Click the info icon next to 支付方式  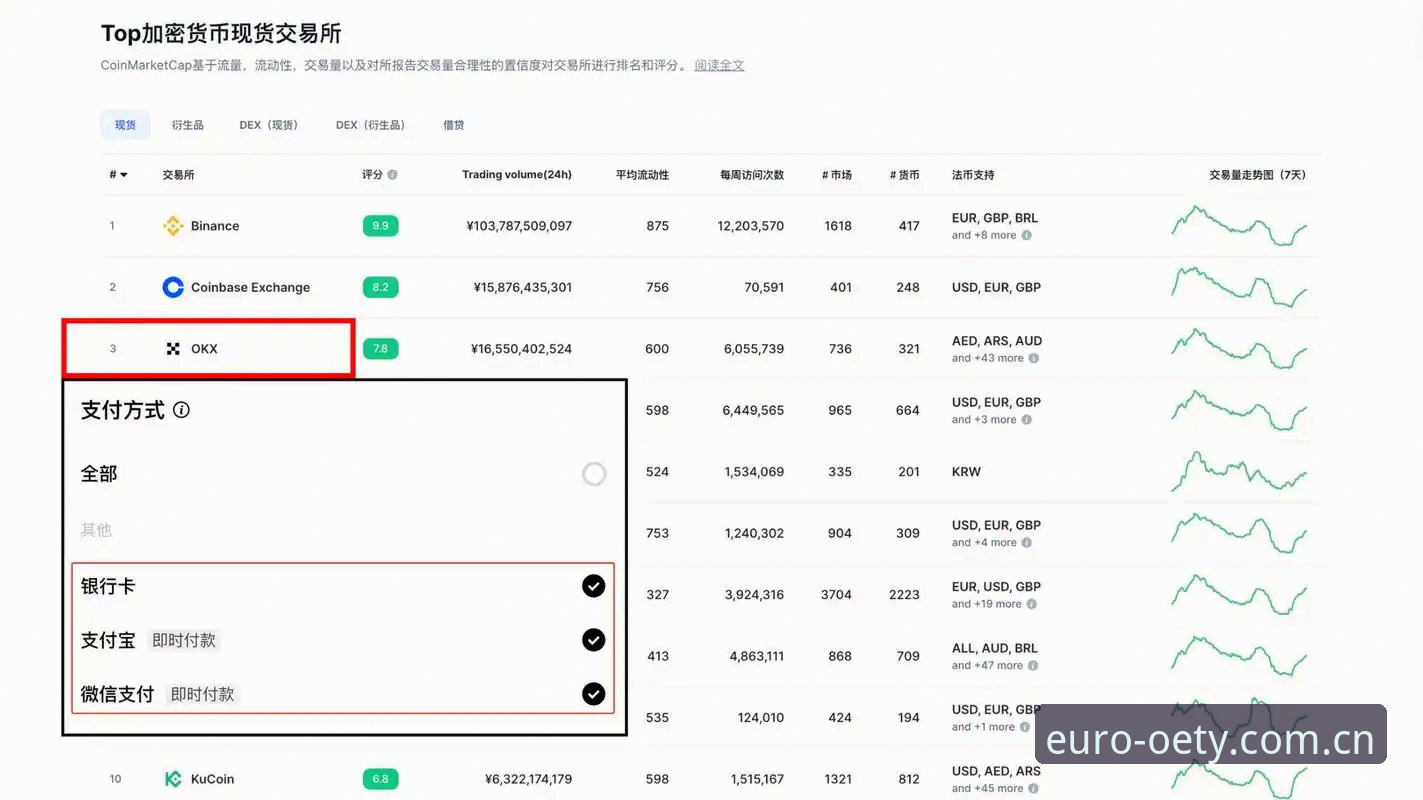click(181, 410)
